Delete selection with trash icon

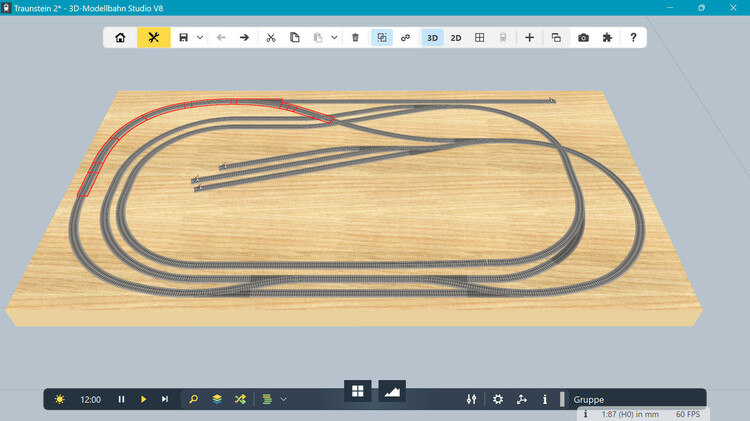point(355,37)
